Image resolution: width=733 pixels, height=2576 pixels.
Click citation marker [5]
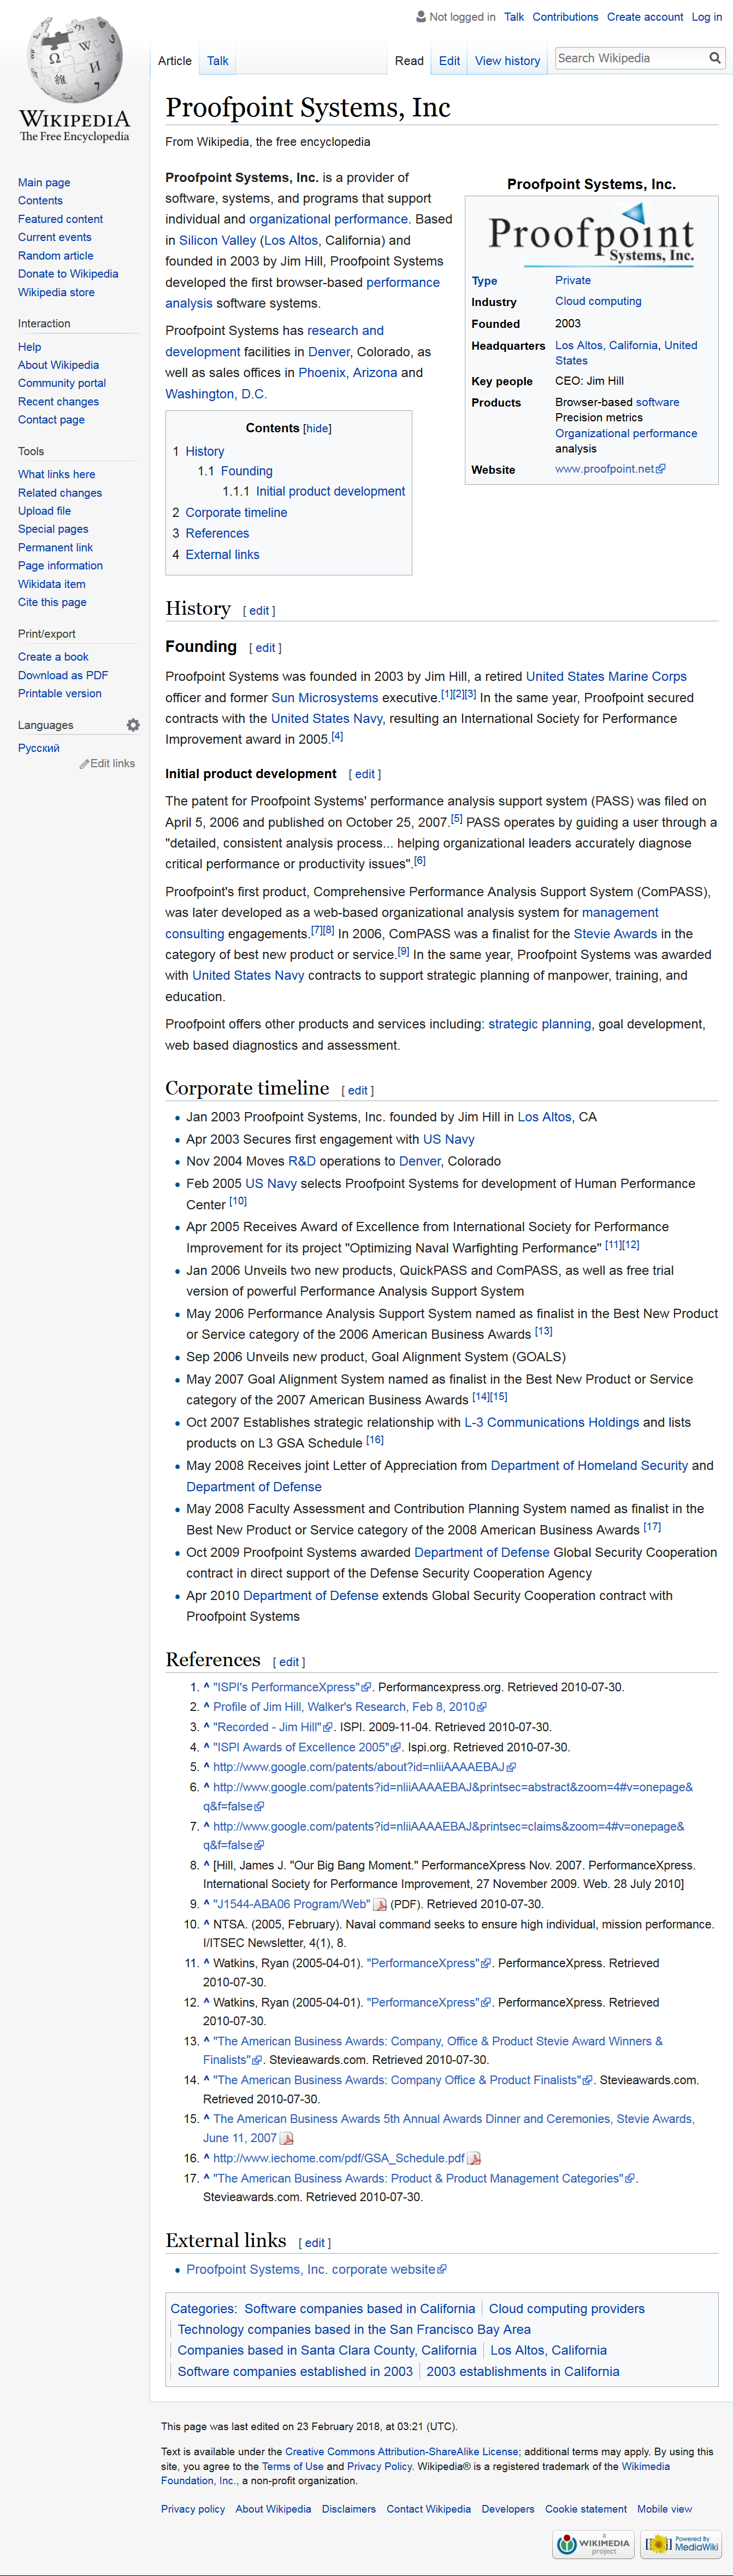pyautogui.click(x=456, y=819)
